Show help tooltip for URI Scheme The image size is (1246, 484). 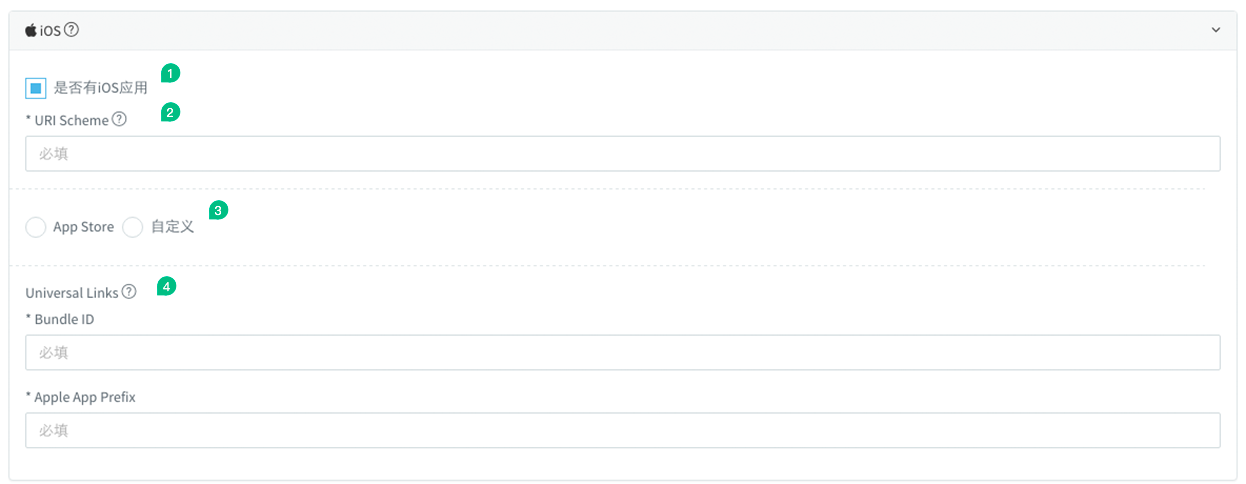pyautogui.click(x=119, y=120)
